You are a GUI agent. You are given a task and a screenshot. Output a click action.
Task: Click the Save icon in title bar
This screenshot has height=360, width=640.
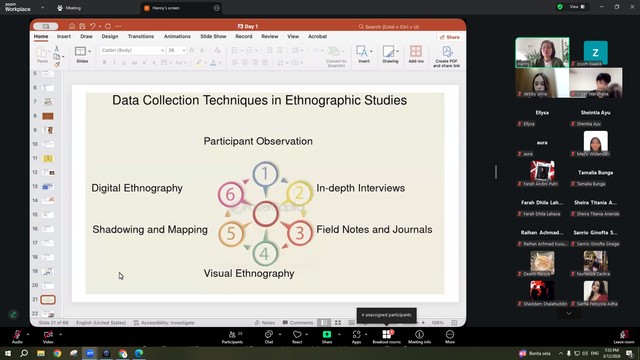point(82,26)
